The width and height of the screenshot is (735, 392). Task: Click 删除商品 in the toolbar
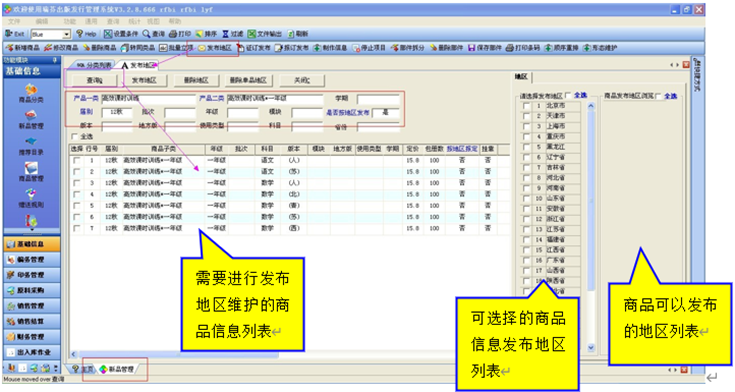[99, 48]
